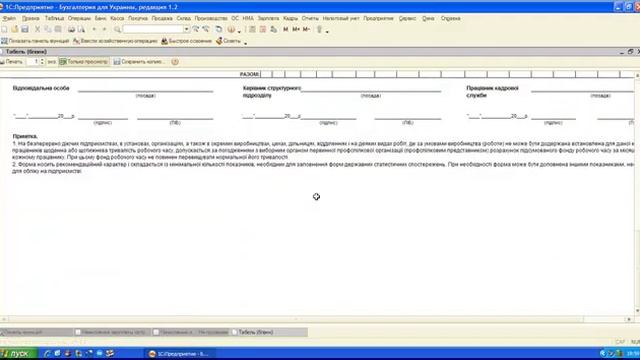Open the Банк menu
The width and height of the screenshot is (640, 360).
[x=100, y=18]
